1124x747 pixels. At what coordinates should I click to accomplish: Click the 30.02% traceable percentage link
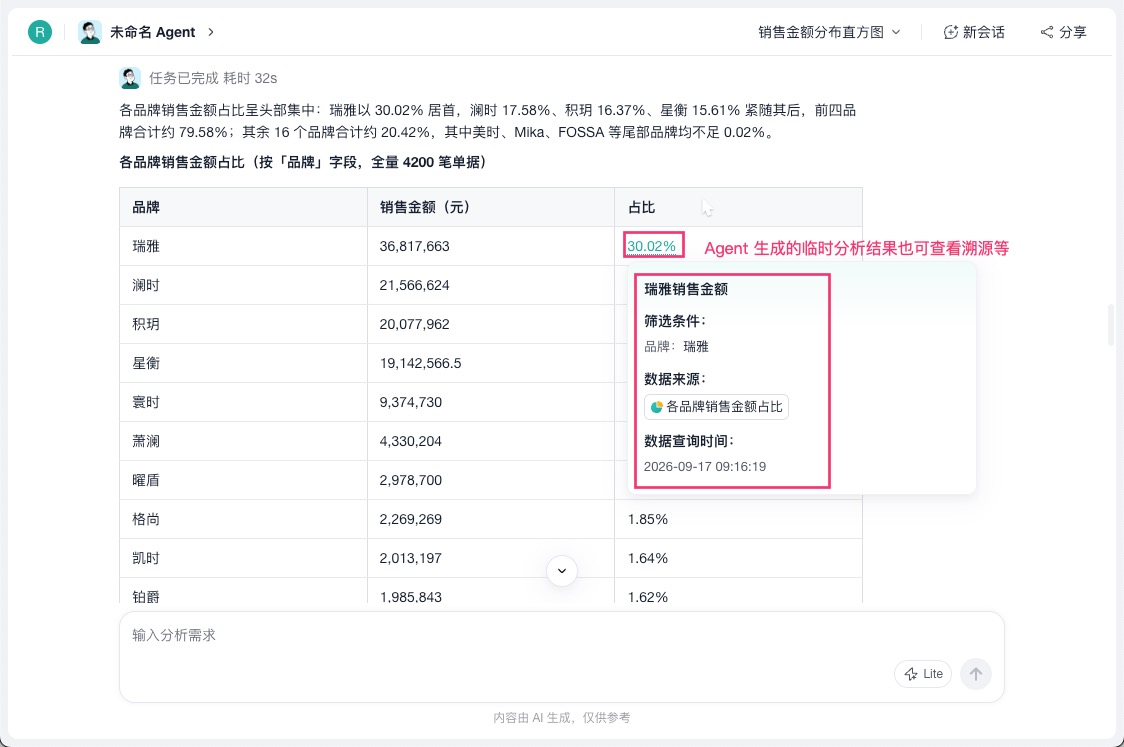(652, 246)
